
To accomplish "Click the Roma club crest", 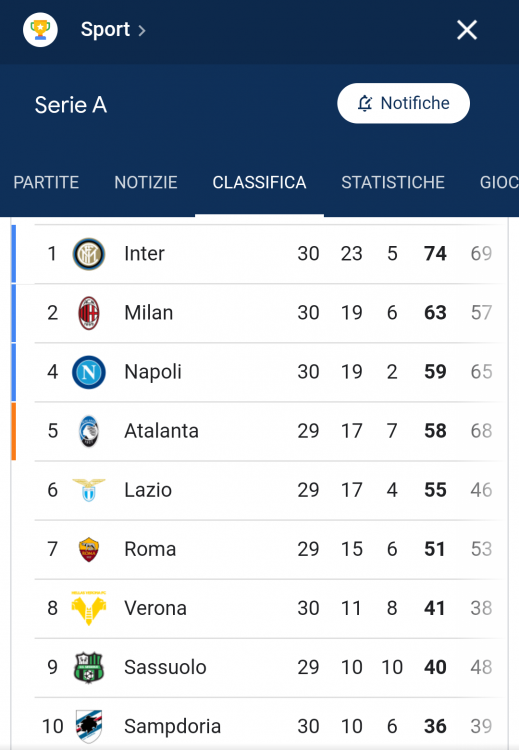I will (88, 549).
